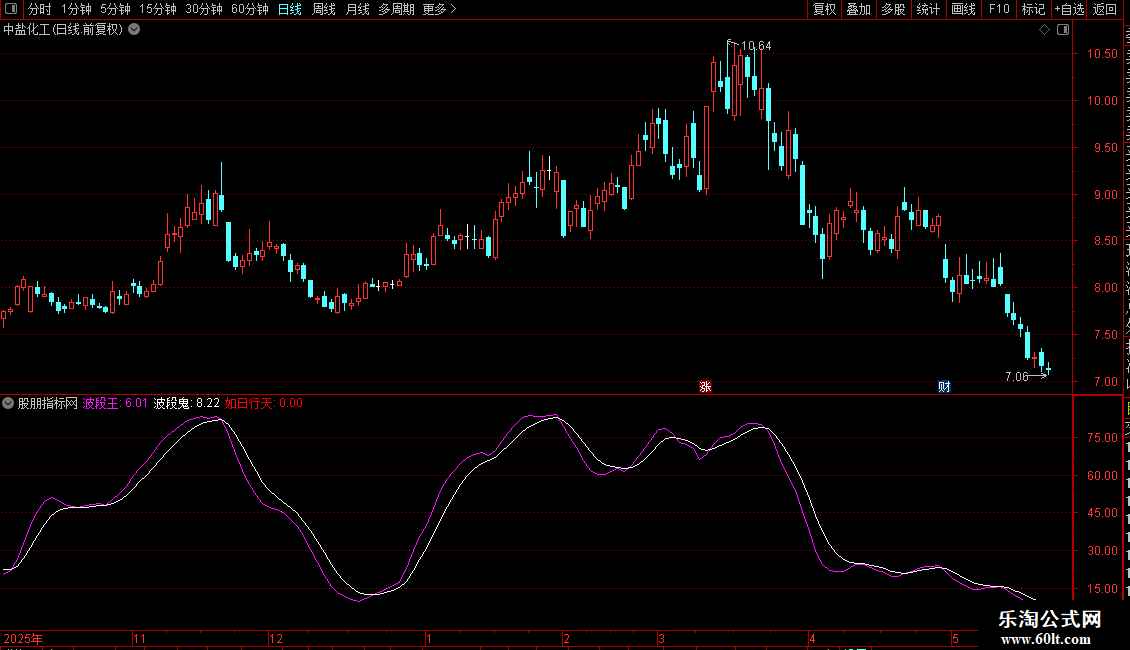
Task: Select the 5分钟 period tab
Action: pos(115,9)
